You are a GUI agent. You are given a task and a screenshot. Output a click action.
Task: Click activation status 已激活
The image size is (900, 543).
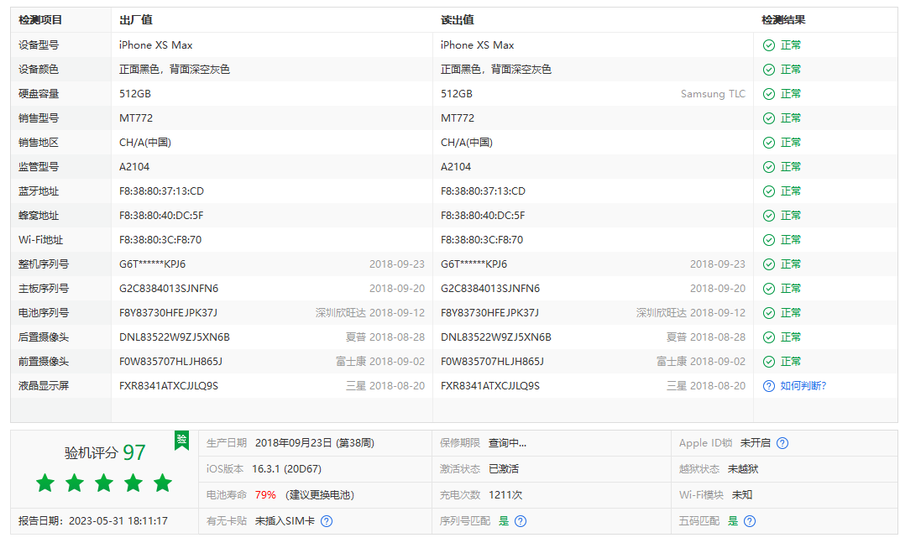point(503,469)
